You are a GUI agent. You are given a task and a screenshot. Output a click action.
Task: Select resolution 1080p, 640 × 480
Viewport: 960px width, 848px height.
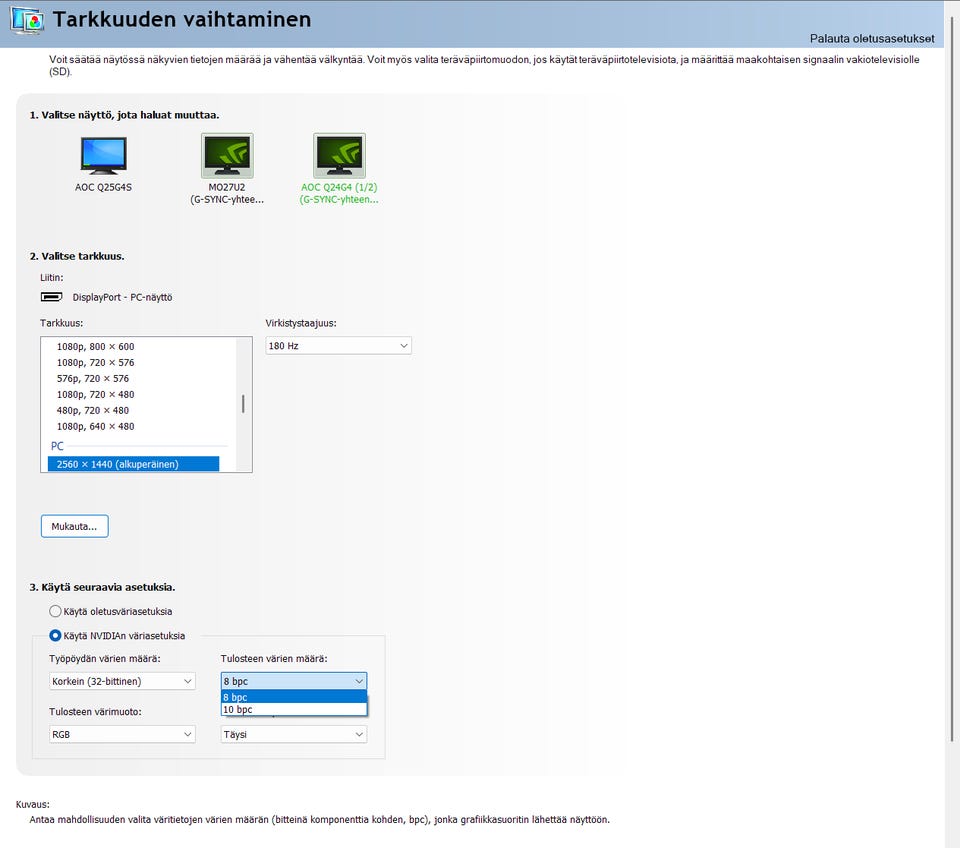[96, 426]
